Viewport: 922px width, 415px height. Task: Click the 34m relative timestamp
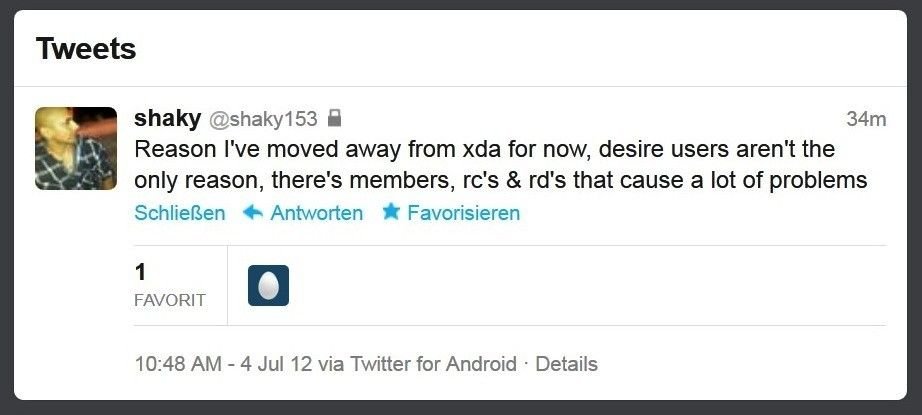pos(866,119)
